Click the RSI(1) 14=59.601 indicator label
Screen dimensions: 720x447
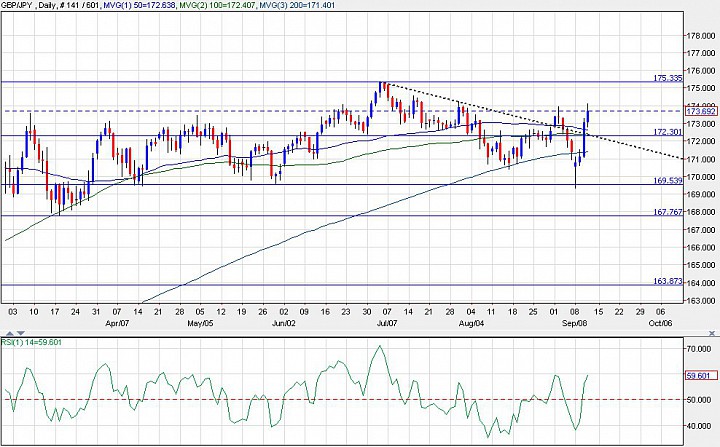point(31,342)
